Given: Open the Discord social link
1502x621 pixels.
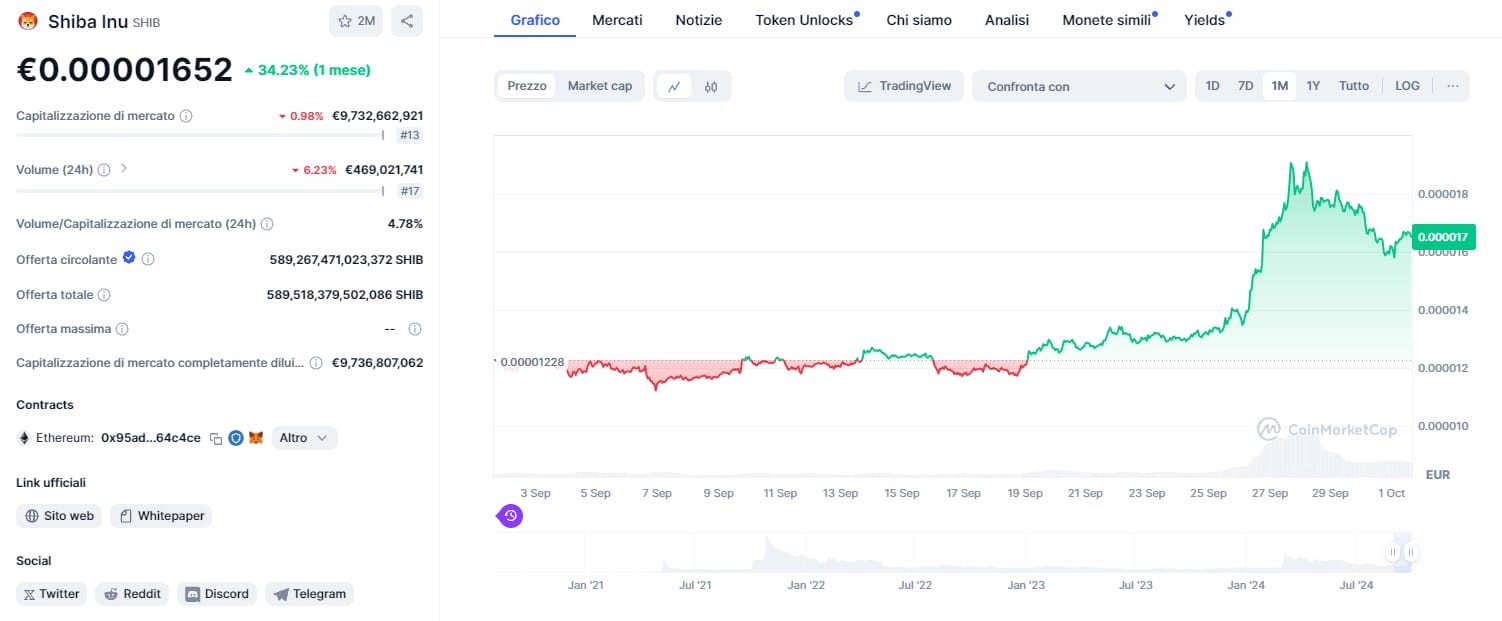Looking at the screenshot, I should 217,594.
